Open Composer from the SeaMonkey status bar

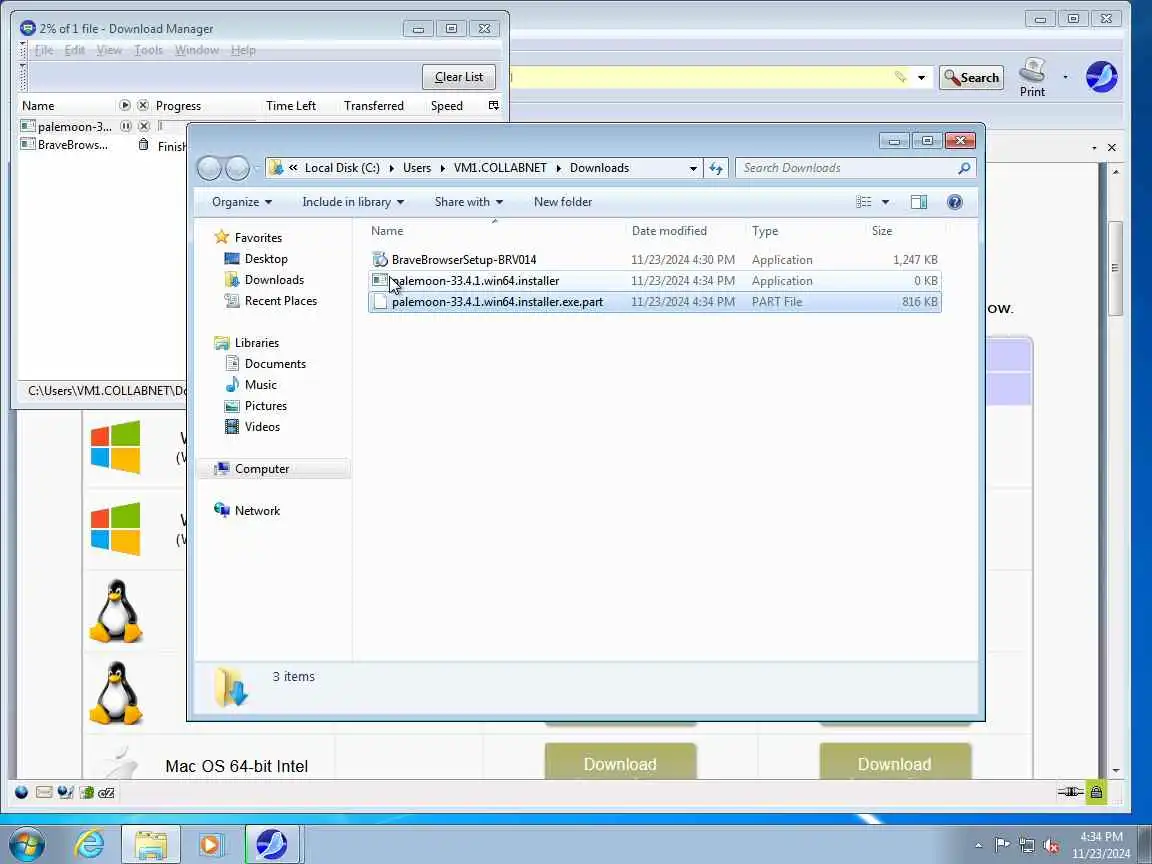pos(65,792)
